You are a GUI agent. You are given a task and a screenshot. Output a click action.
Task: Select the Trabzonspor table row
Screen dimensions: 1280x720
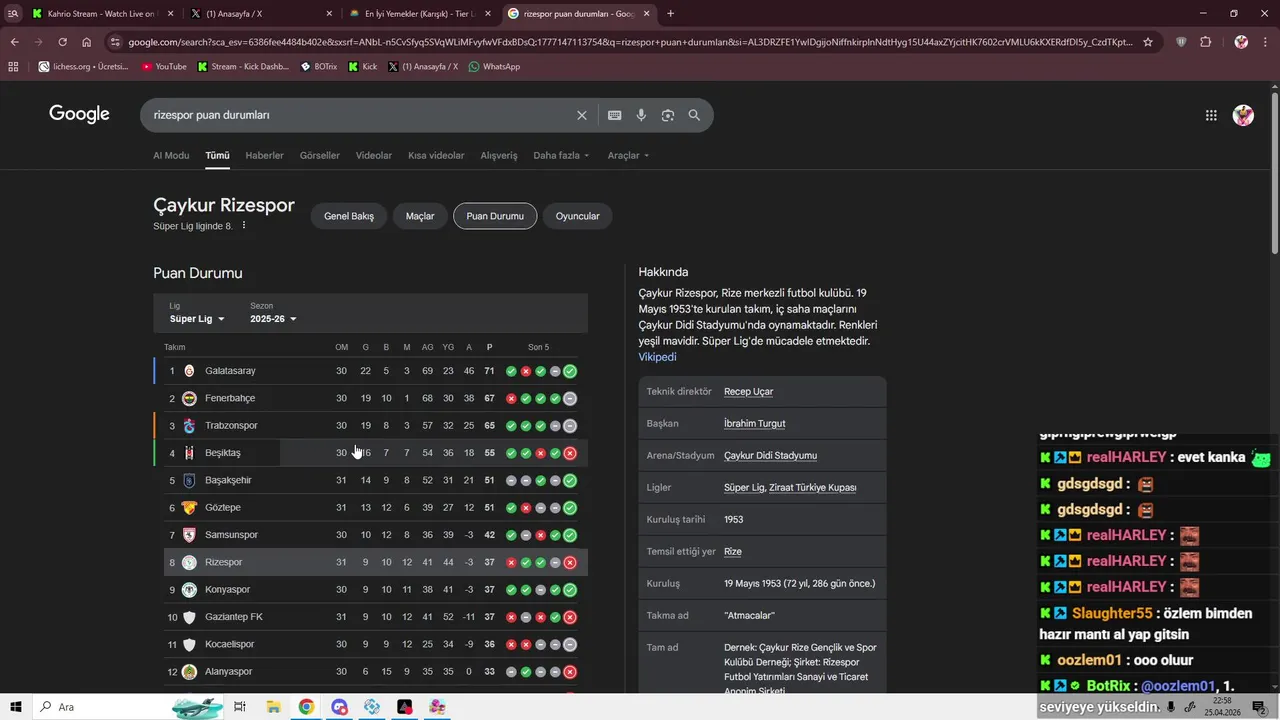[x=370, y=425]
